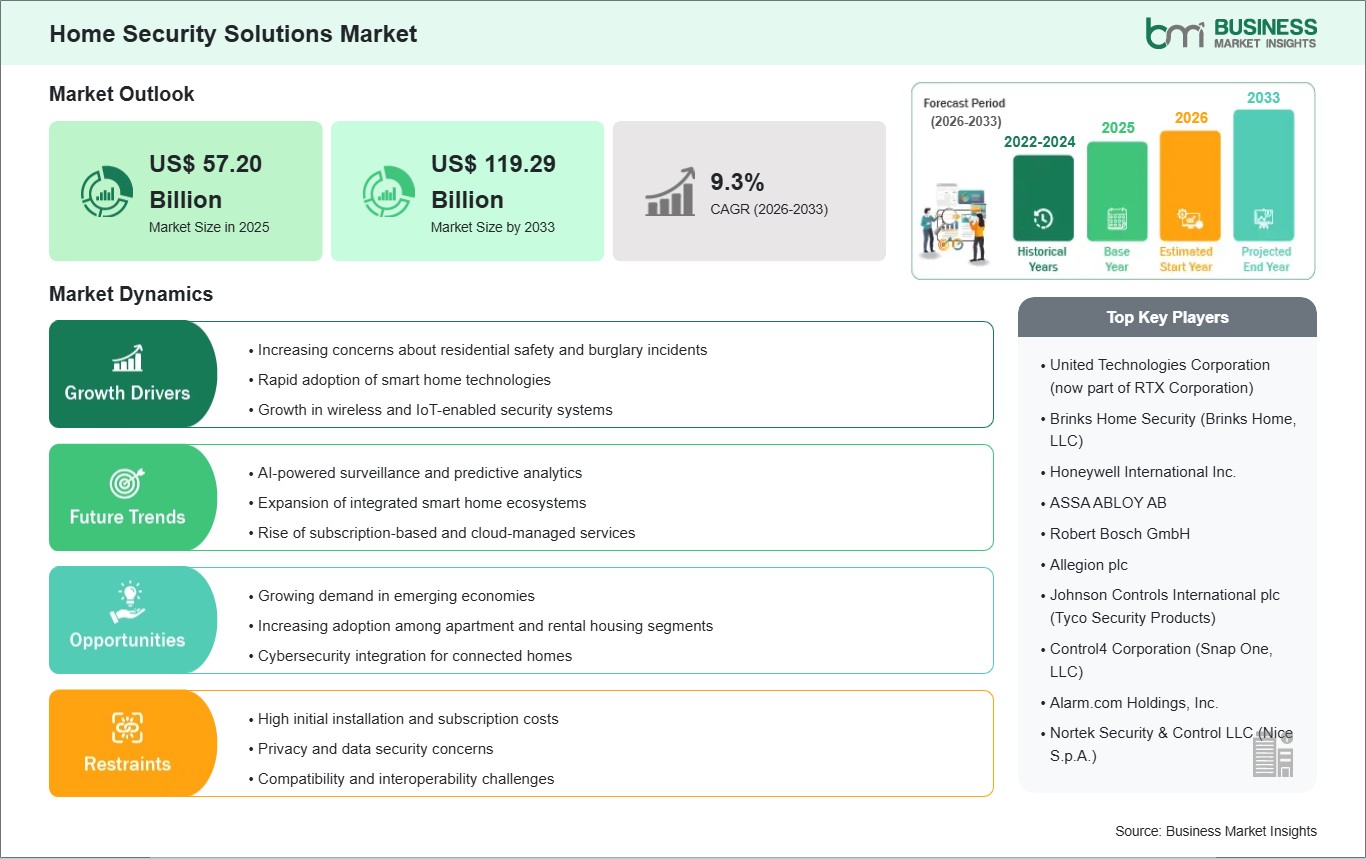Click 'Growing demand in emerging economies'

pyautogui.click(x=397, y=596)
